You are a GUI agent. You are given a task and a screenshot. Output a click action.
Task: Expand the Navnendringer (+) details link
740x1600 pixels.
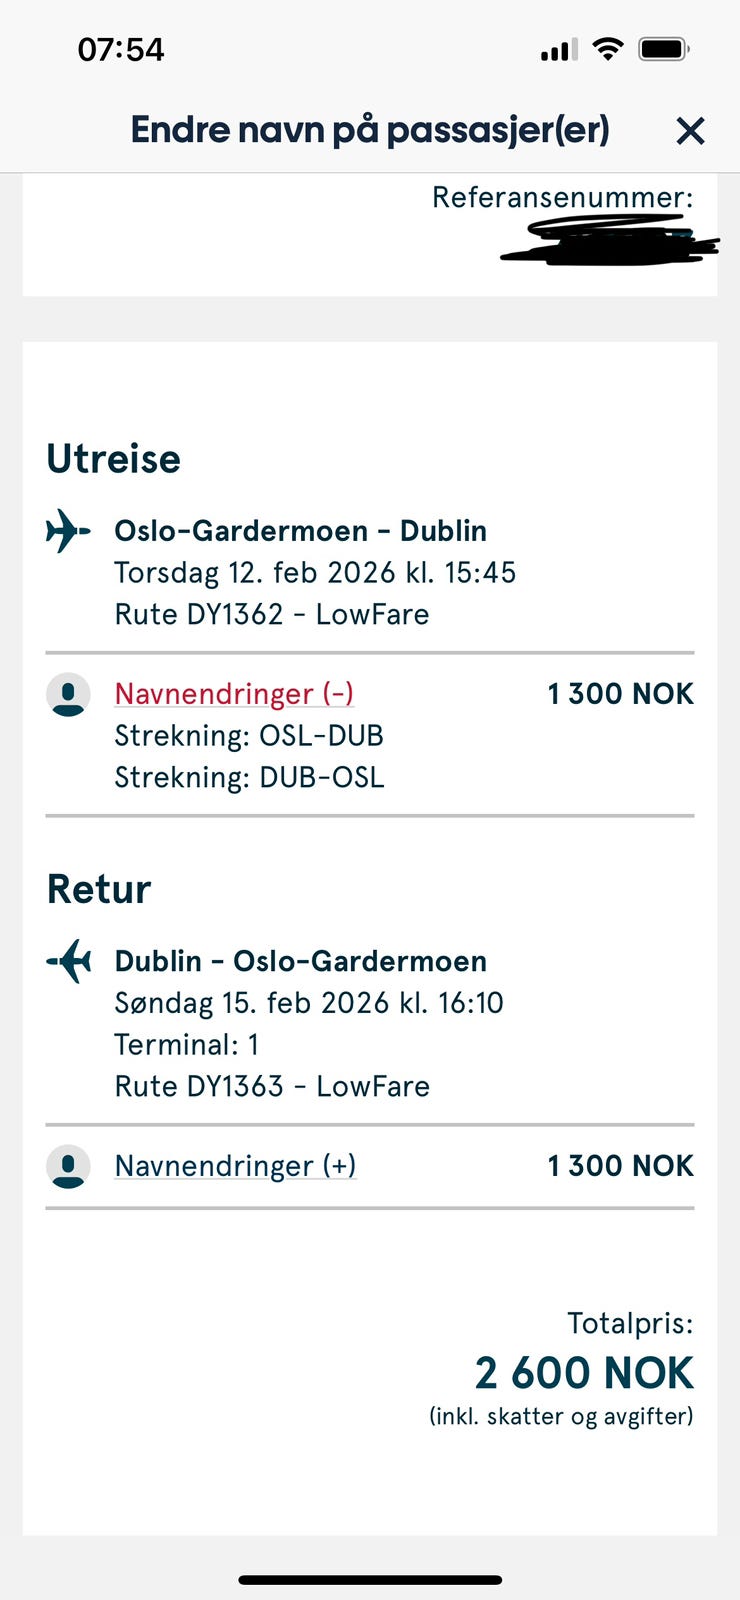coord(235,1165)
